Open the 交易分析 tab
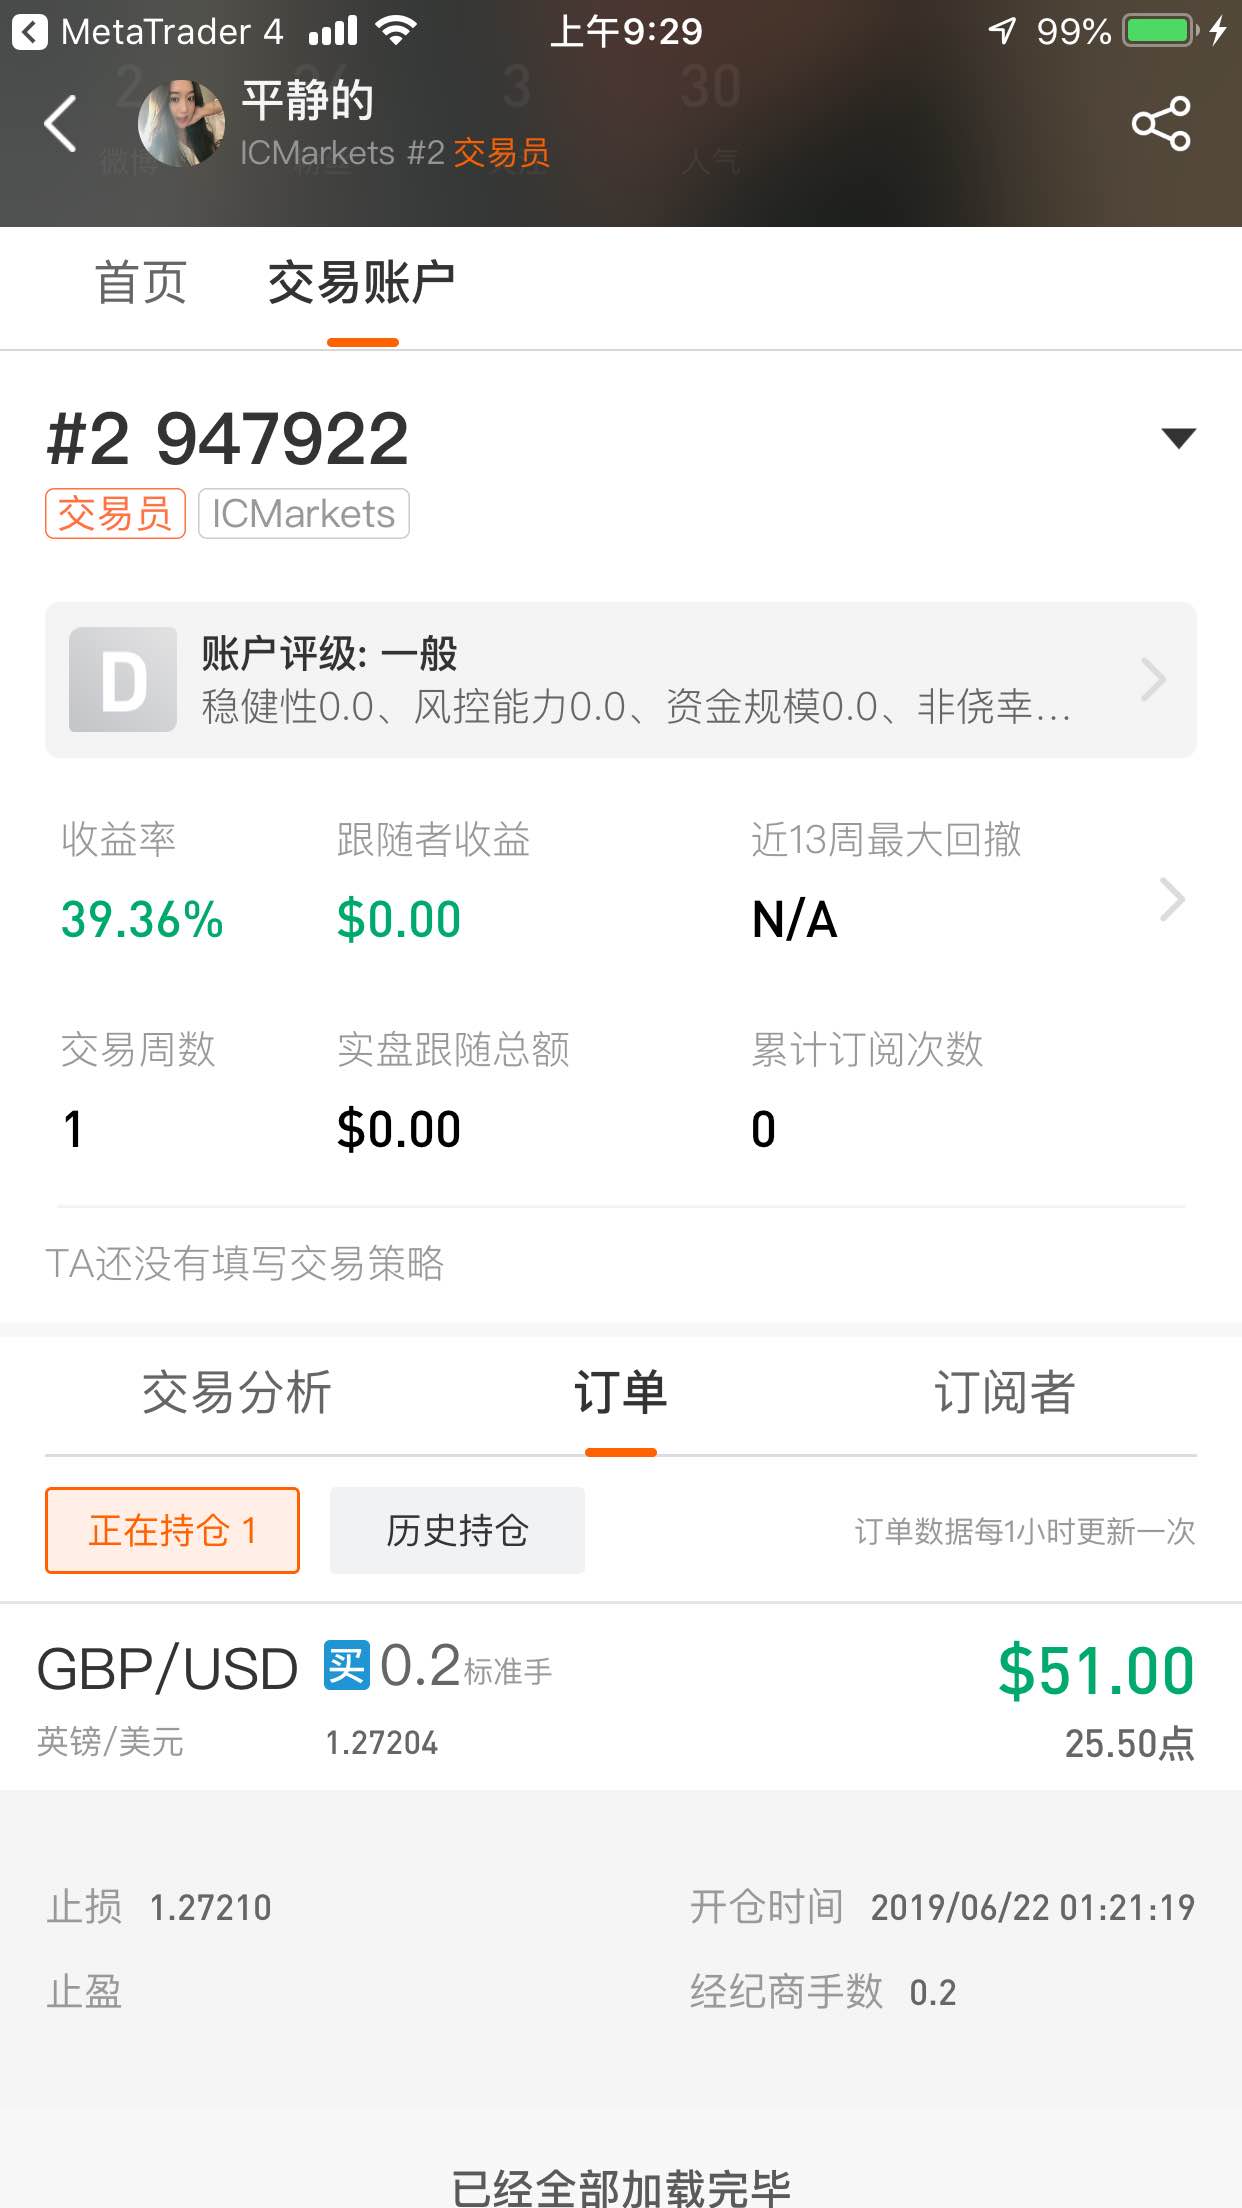 point(237,1392)
